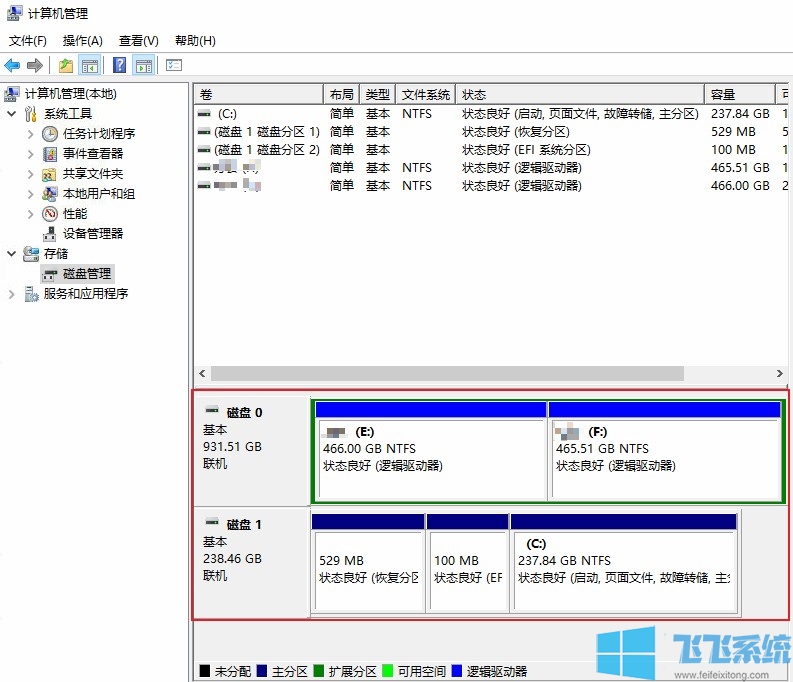This screenshot has height=682, width=793.
Task: Click drive icon of 磁盘 1 磁盘分区 1 row
Action: pos(204,132)
